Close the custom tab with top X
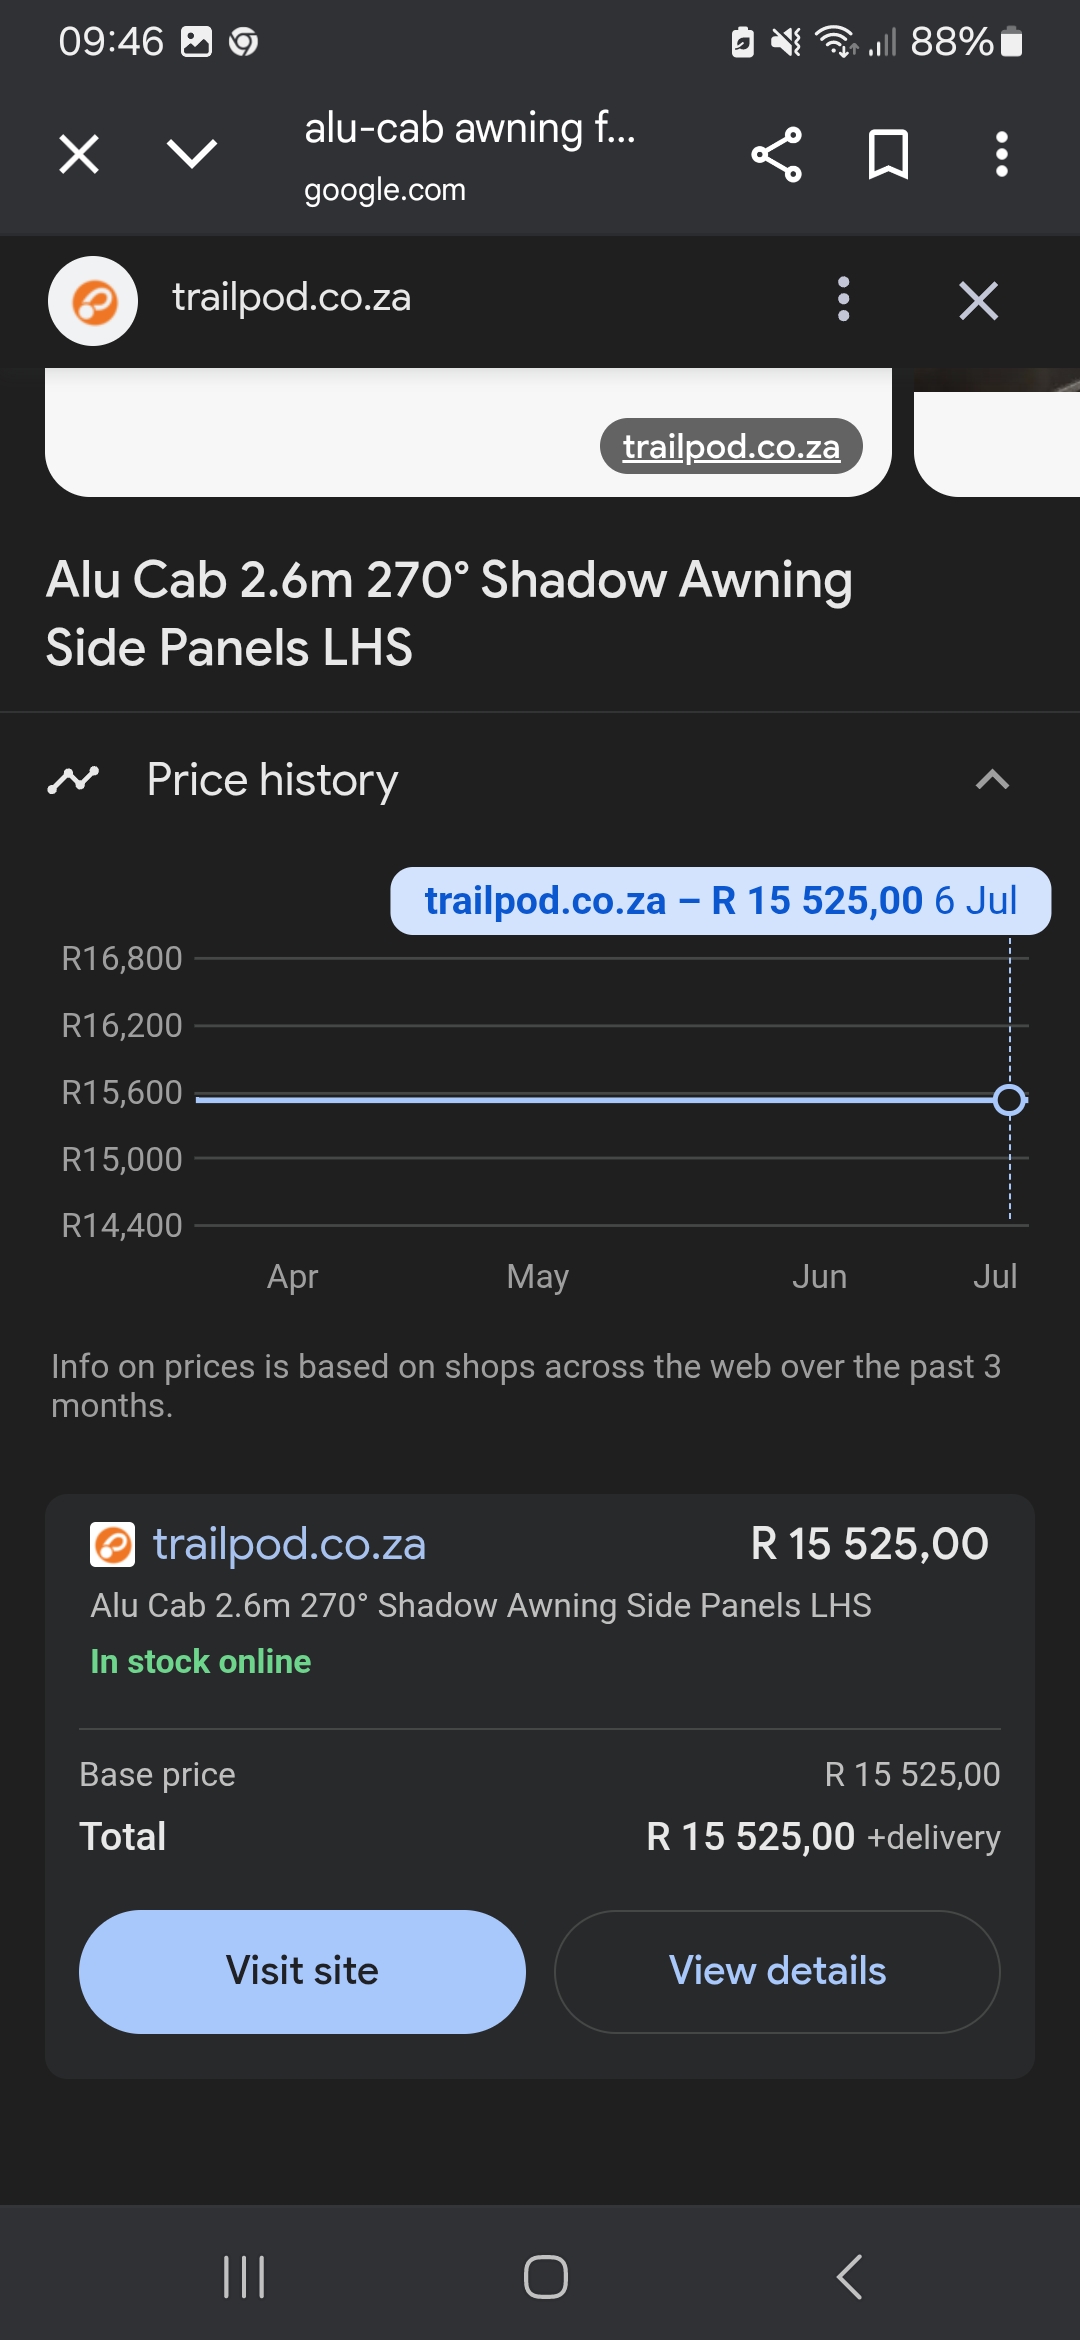 pos(79,155)
